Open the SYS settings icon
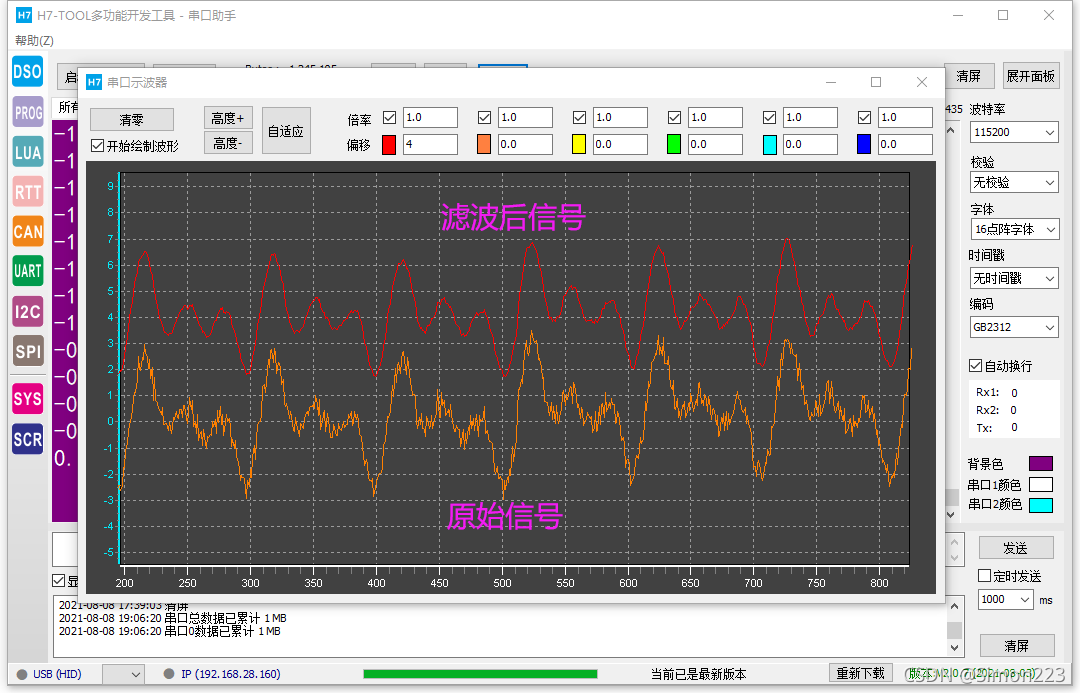Screen dimensions: 1080x693 click(x=28, y=398)
